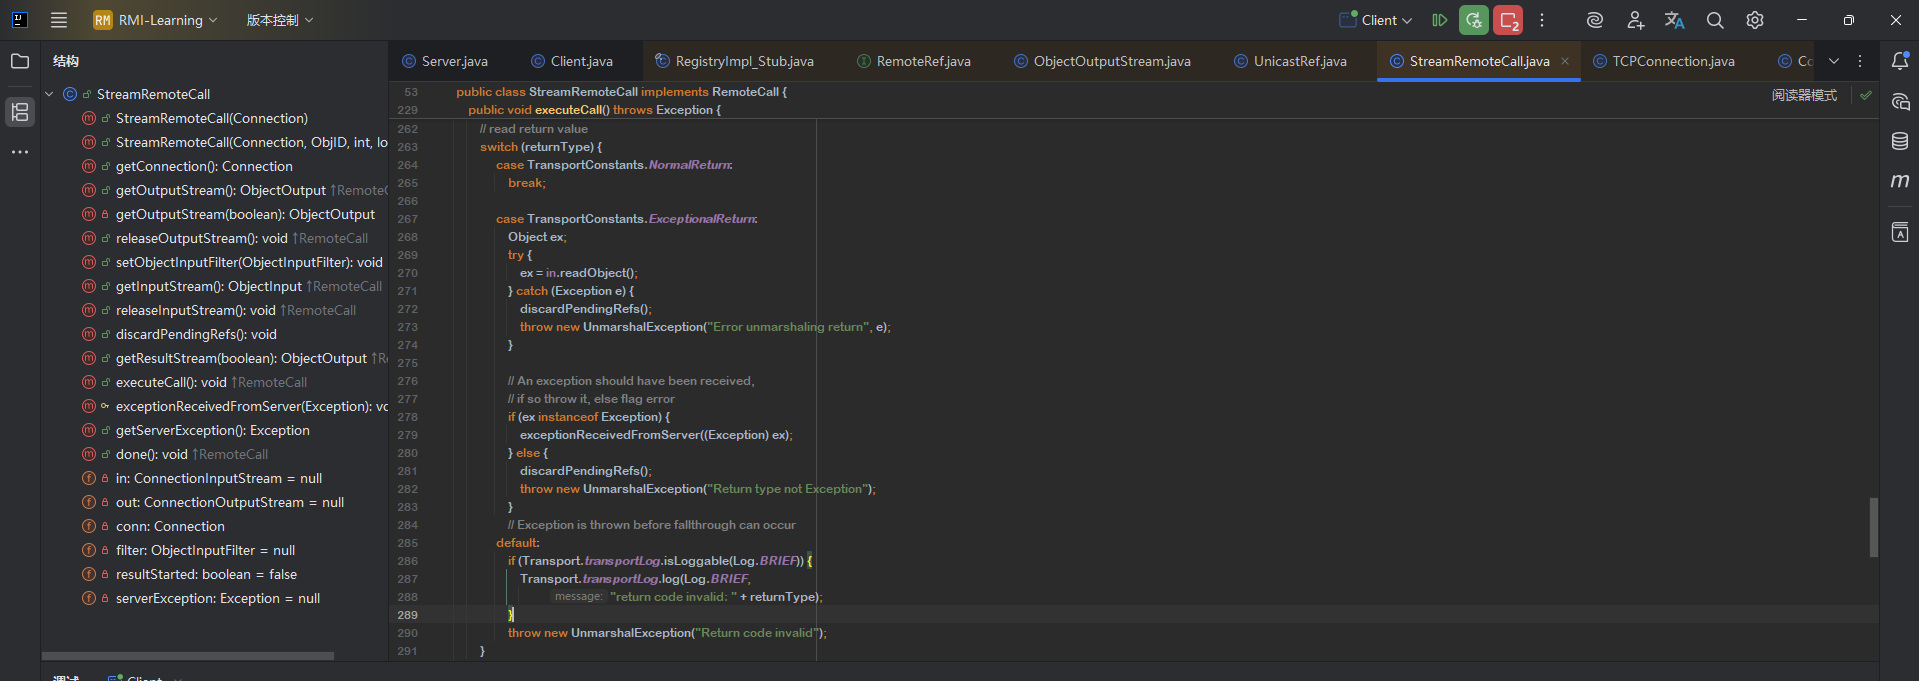
Task: Open the 版本控制 version control dropdown
Action: click(x=280, y=20)
